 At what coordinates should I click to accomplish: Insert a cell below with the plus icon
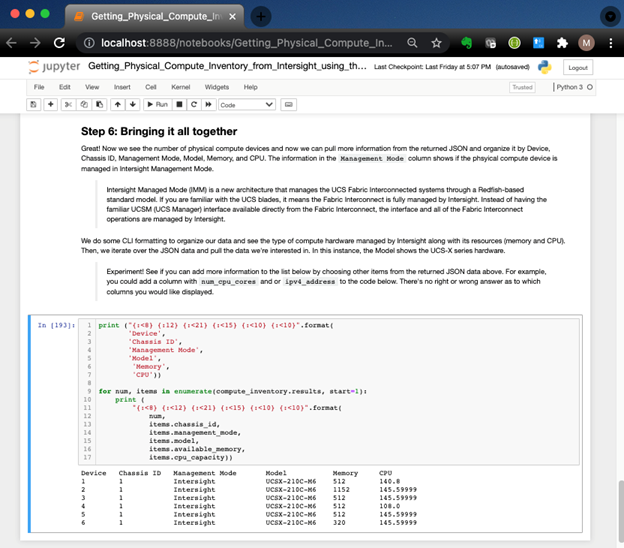50,104
